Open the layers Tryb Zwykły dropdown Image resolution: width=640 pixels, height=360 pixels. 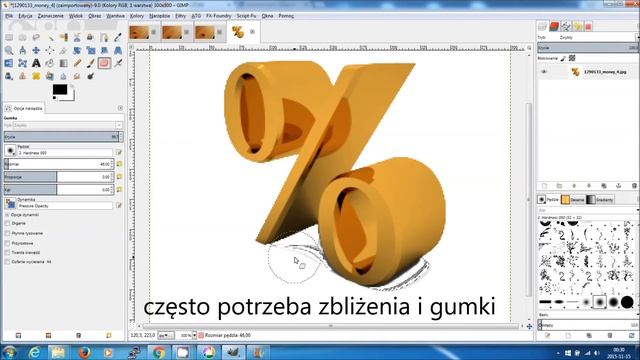coord(588,37)
